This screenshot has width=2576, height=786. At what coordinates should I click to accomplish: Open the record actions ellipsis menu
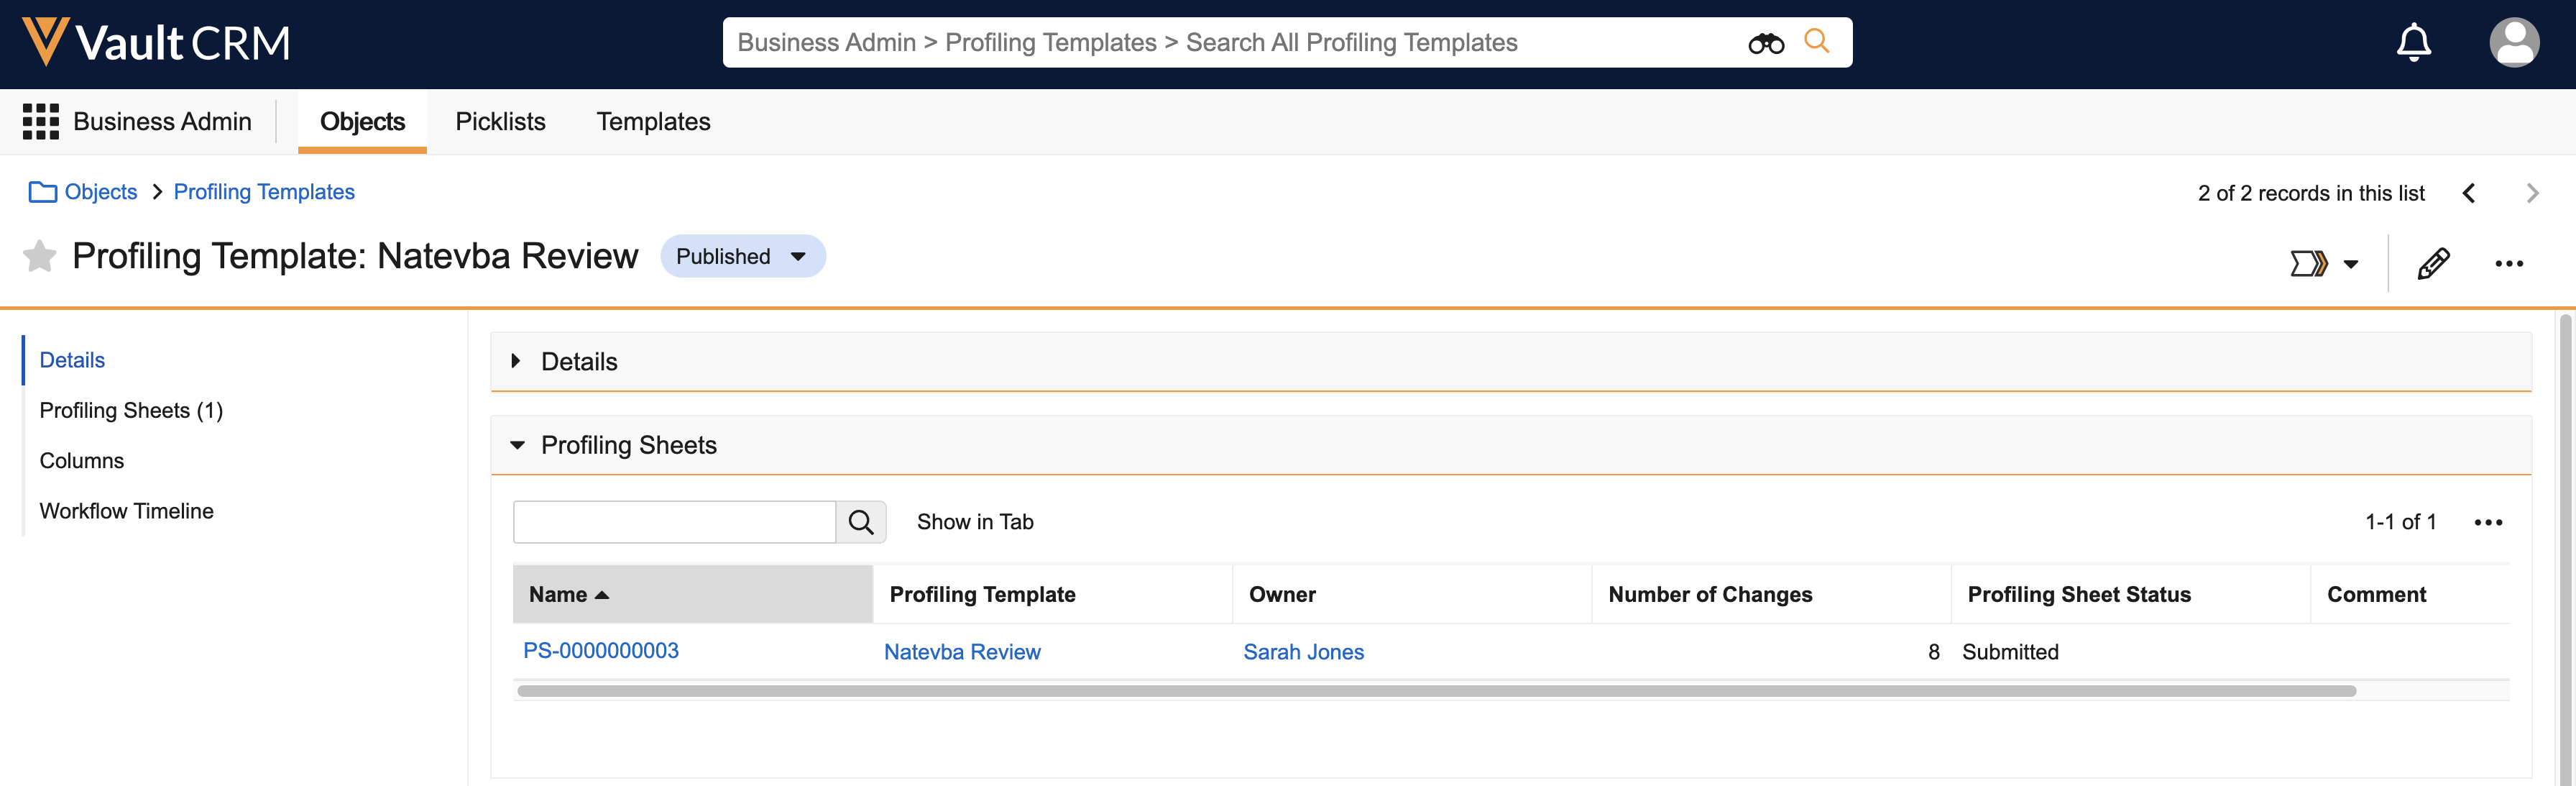[x=2508, y=263]
